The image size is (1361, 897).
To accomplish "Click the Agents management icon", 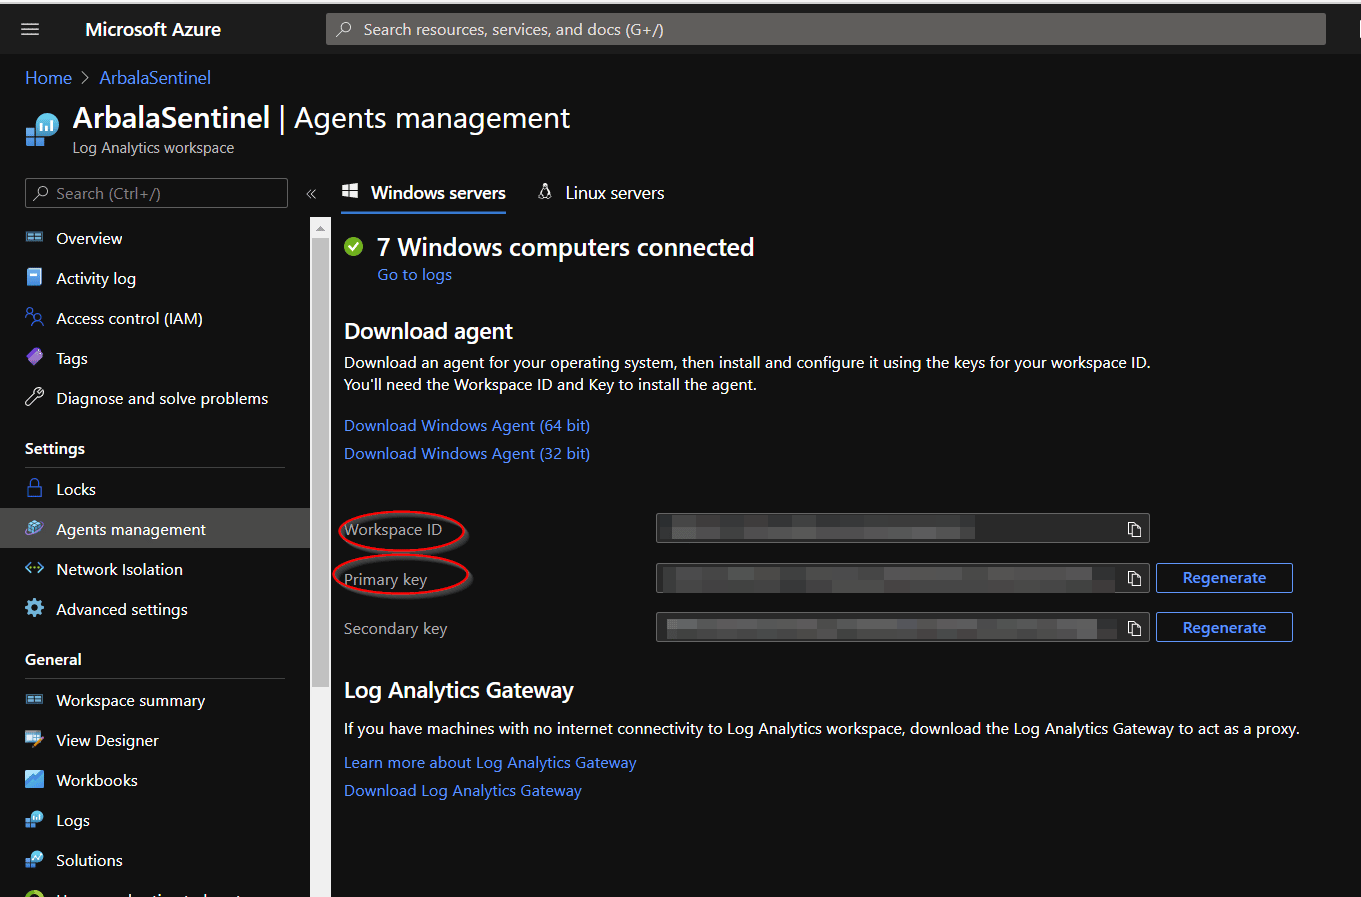I will (34, 528).
